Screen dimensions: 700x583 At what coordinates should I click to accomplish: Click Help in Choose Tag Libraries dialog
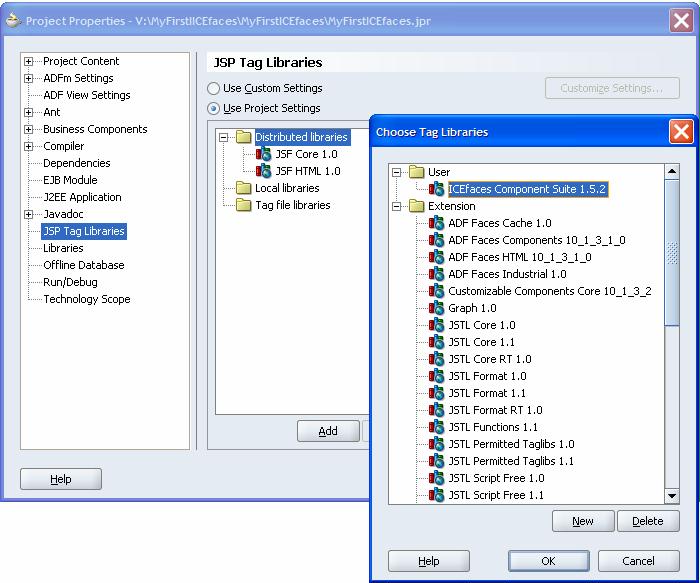(x=429, y=561)
